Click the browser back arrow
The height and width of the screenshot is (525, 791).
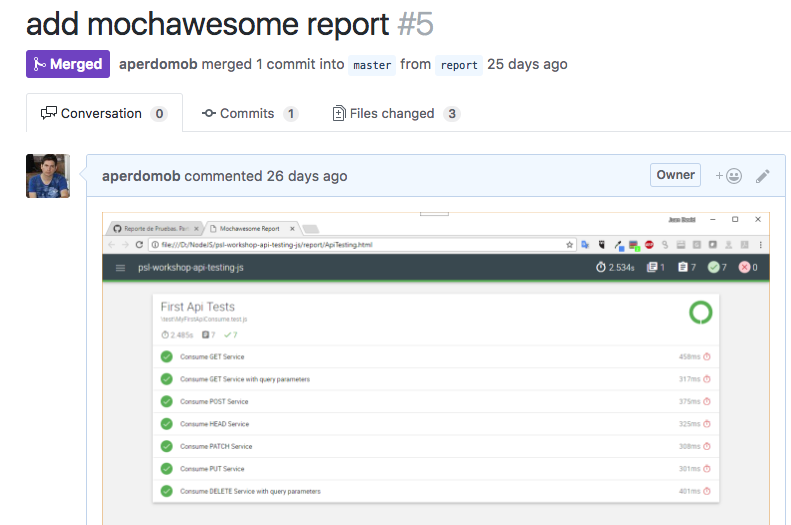(111, 245)
